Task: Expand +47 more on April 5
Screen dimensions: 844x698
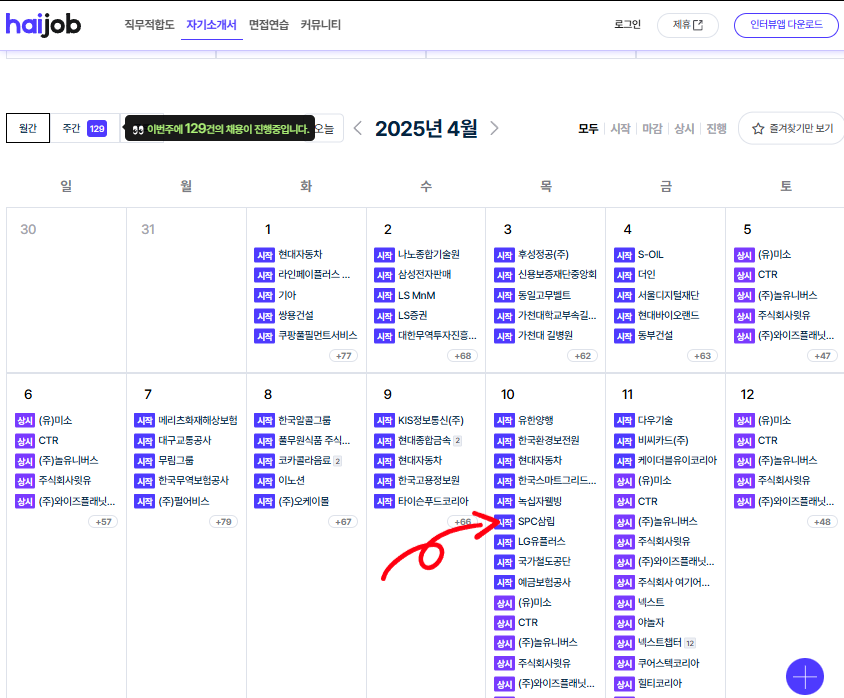Action: pyautogui.click(x=822, y=356)
